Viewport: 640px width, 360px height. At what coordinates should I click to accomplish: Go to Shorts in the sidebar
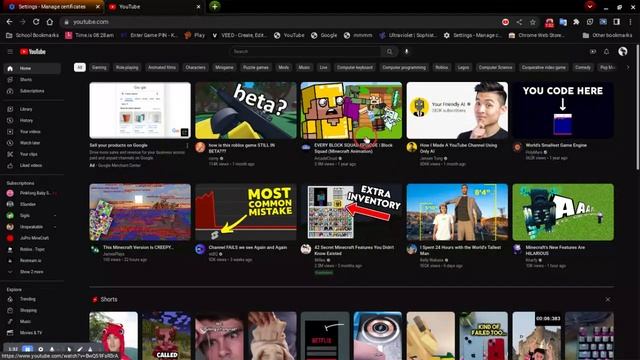pyautogui.click(x=32, y=80)
